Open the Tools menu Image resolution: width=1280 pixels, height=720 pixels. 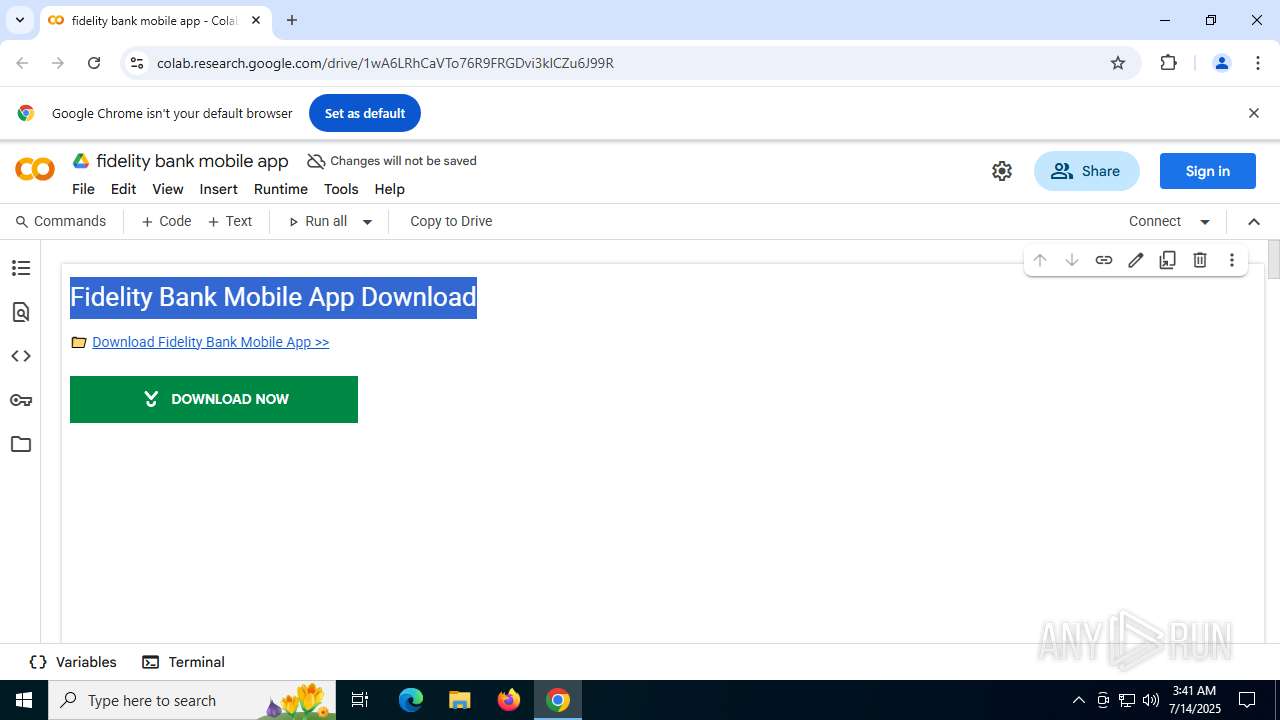click(x=340, y=189)
